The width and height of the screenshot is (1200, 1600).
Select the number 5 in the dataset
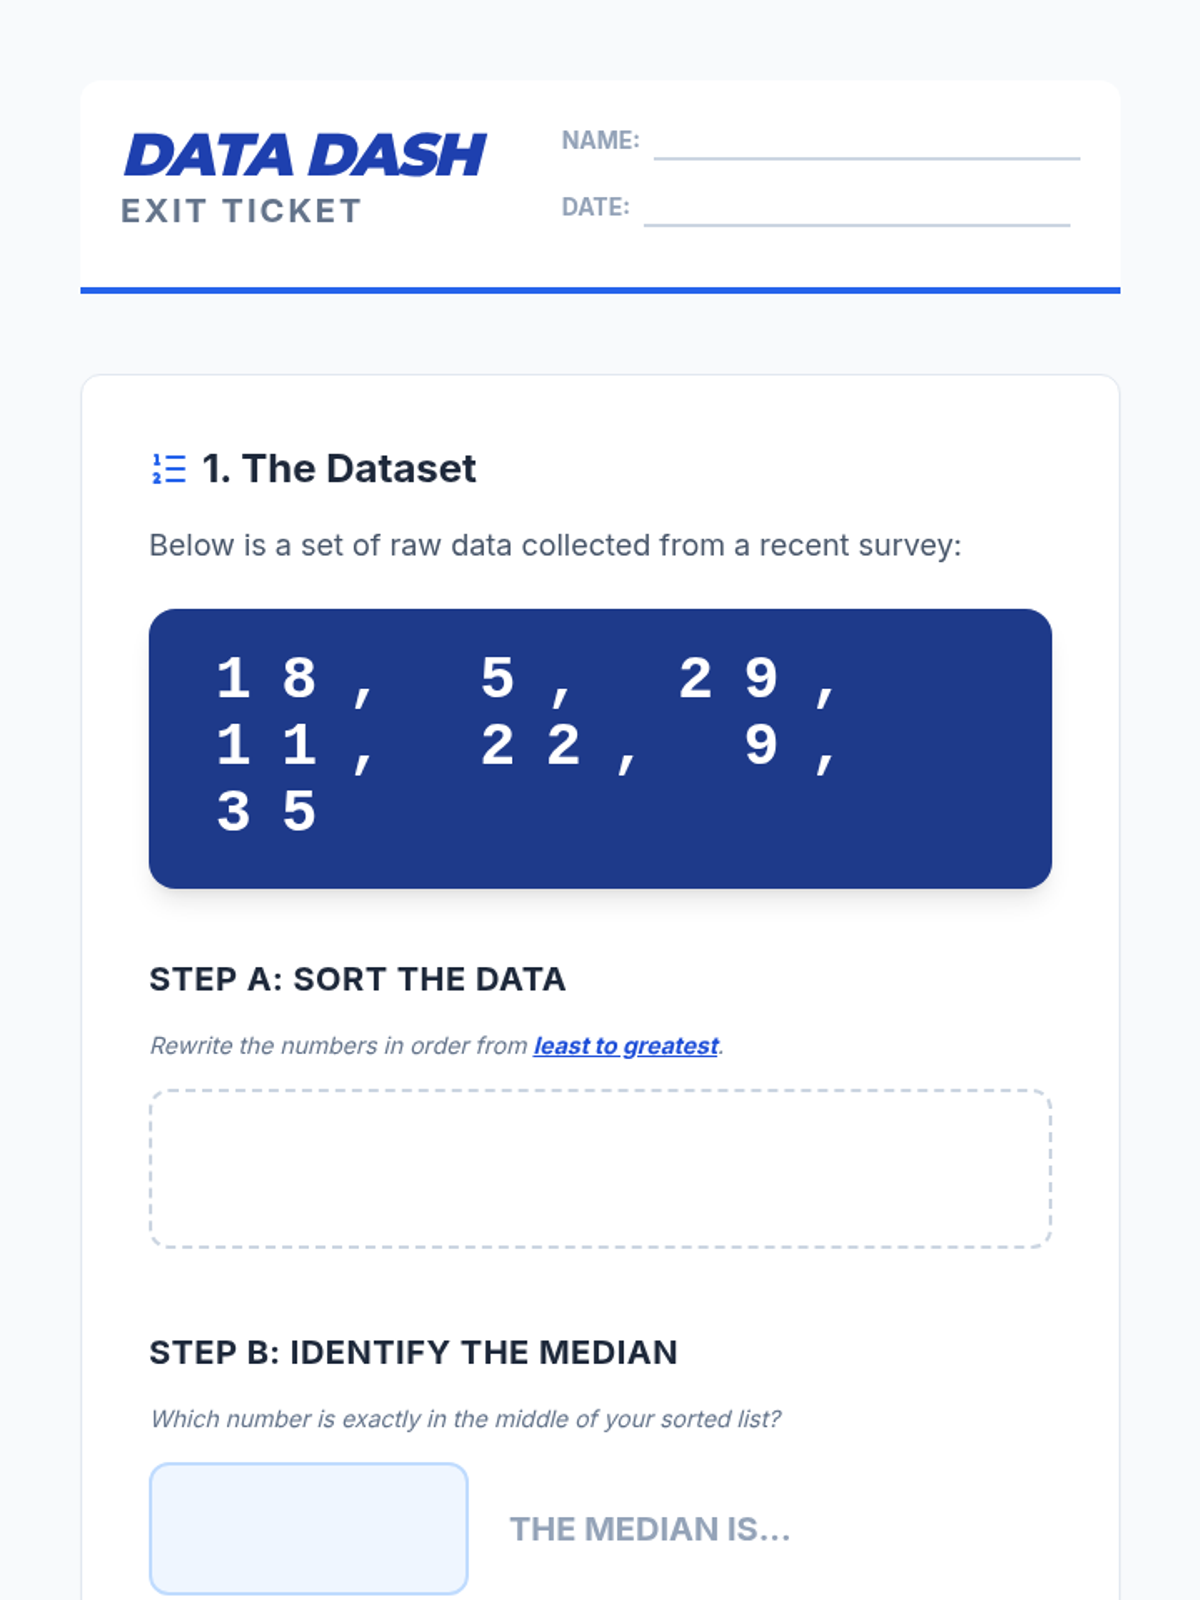click(497, 679)
